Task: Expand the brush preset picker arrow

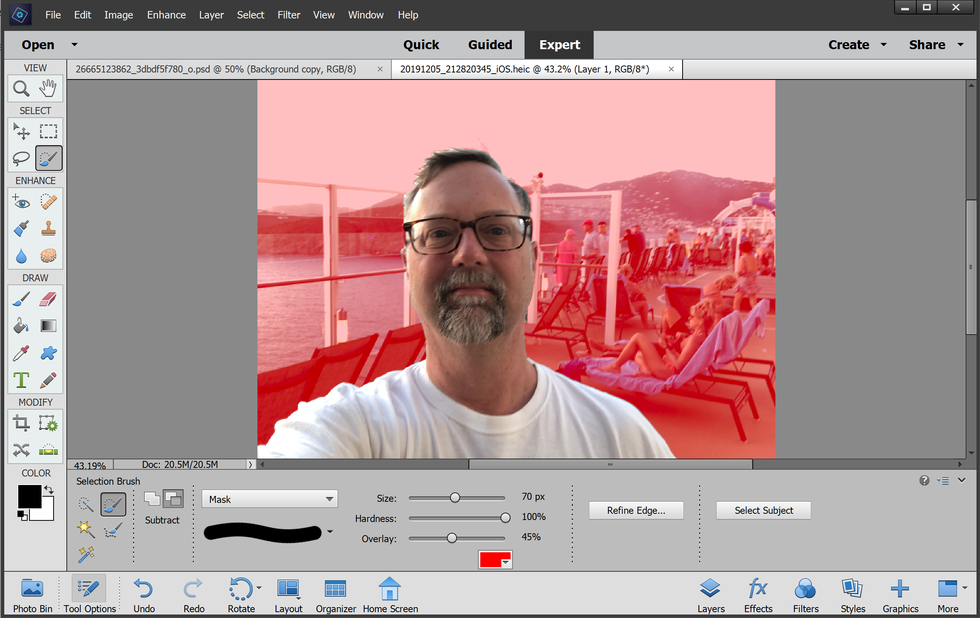Action: pyautogui.click(x=330, y=532)
